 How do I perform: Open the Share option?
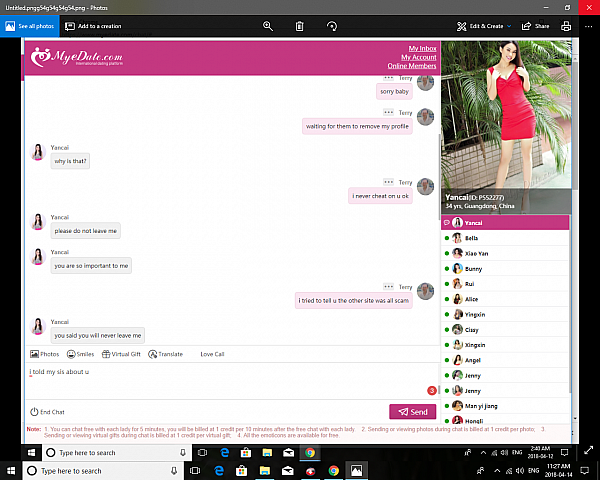click(x=535, y=26)
